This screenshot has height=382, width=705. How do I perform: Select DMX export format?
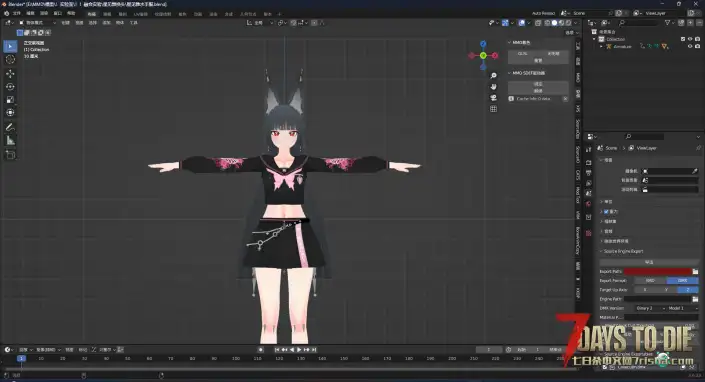(x=683, y=280)
